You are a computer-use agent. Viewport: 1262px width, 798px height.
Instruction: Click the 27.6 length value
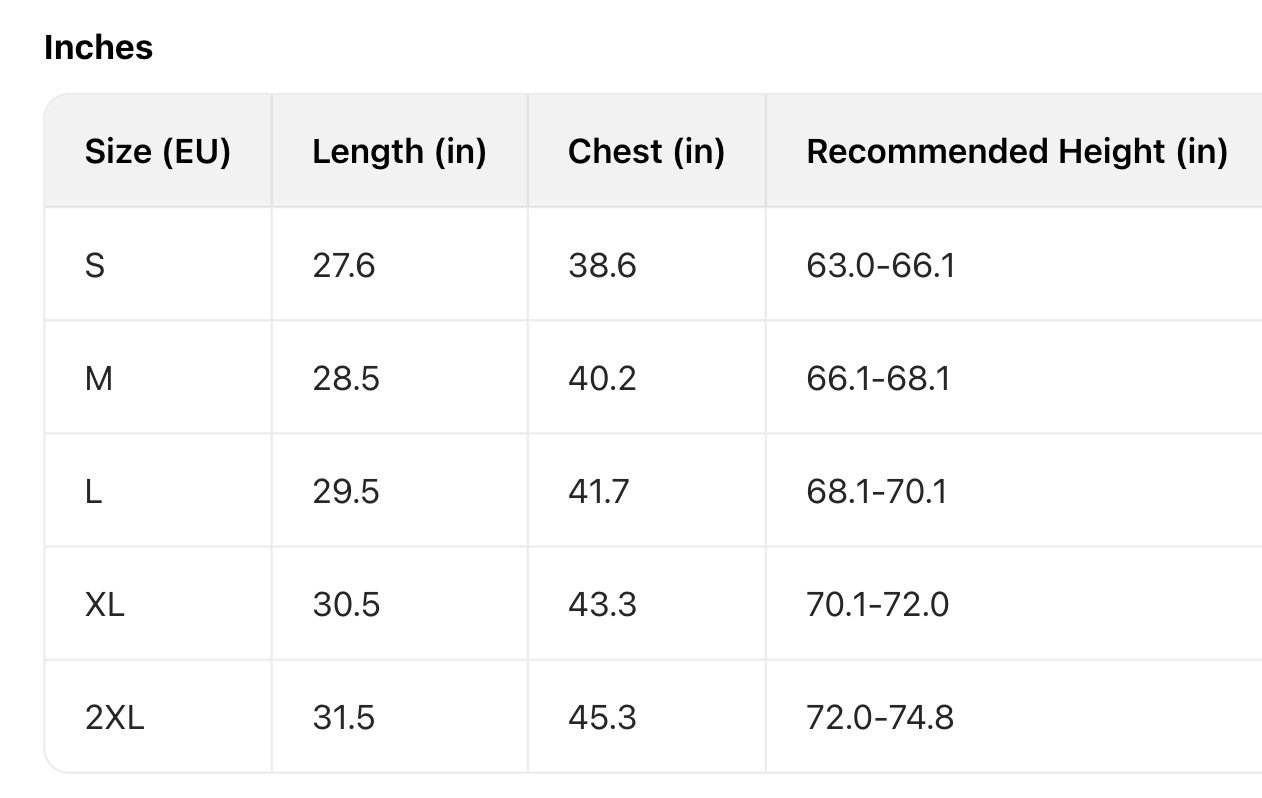[344, 266]
